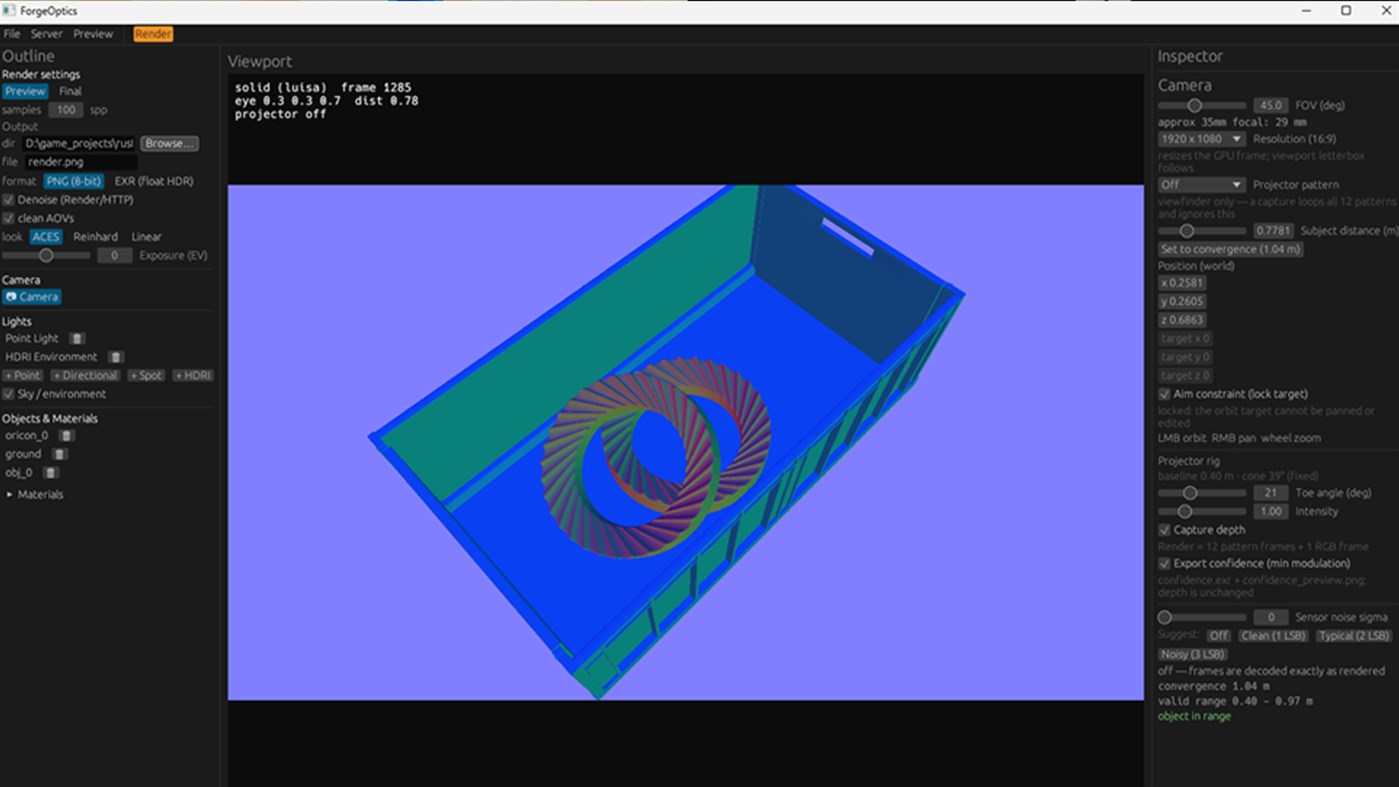Select the Camera item in the Outline
This screenshot has height=787, width=1399.
[32, 297]
